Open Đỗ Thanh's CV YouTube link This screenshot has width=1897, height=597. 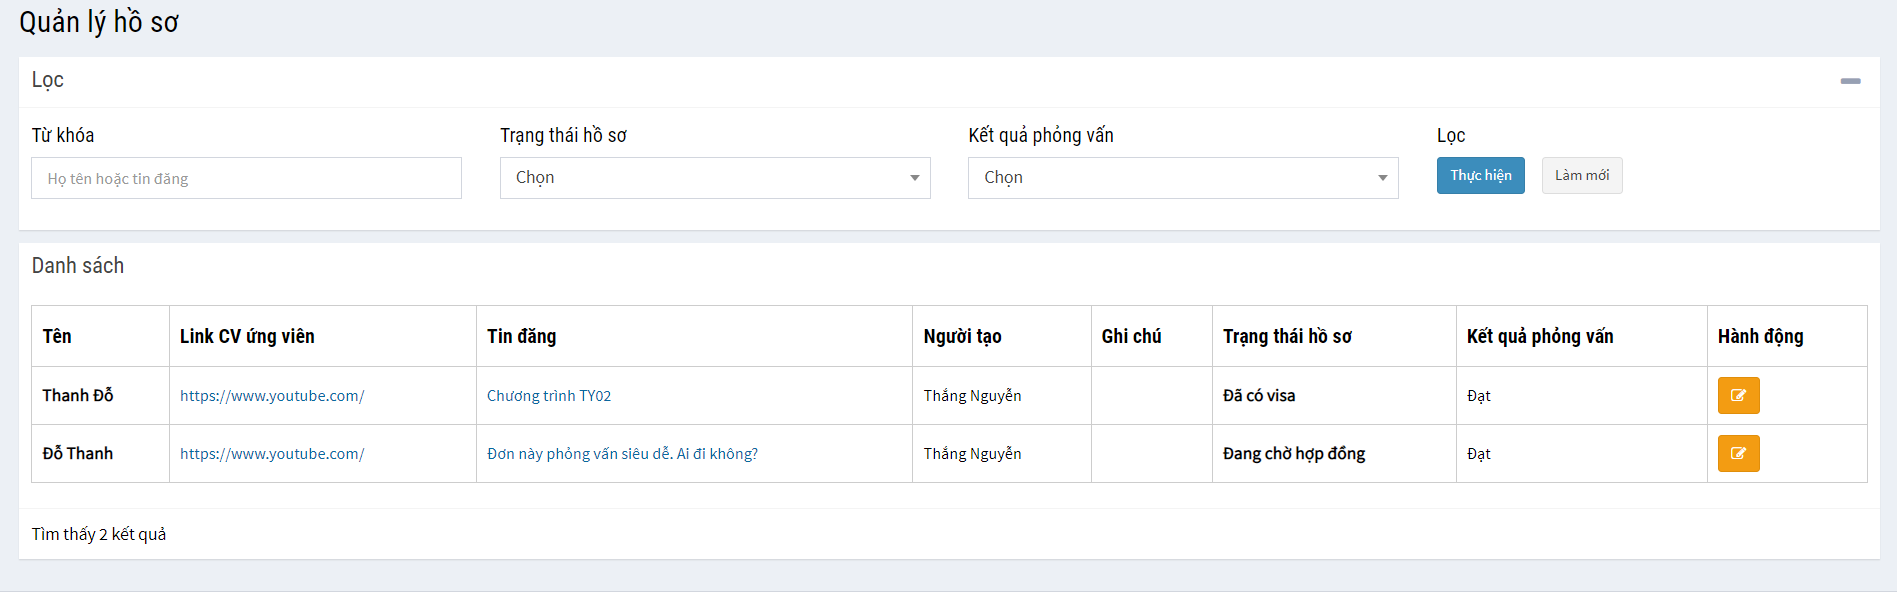coord(272,454)
